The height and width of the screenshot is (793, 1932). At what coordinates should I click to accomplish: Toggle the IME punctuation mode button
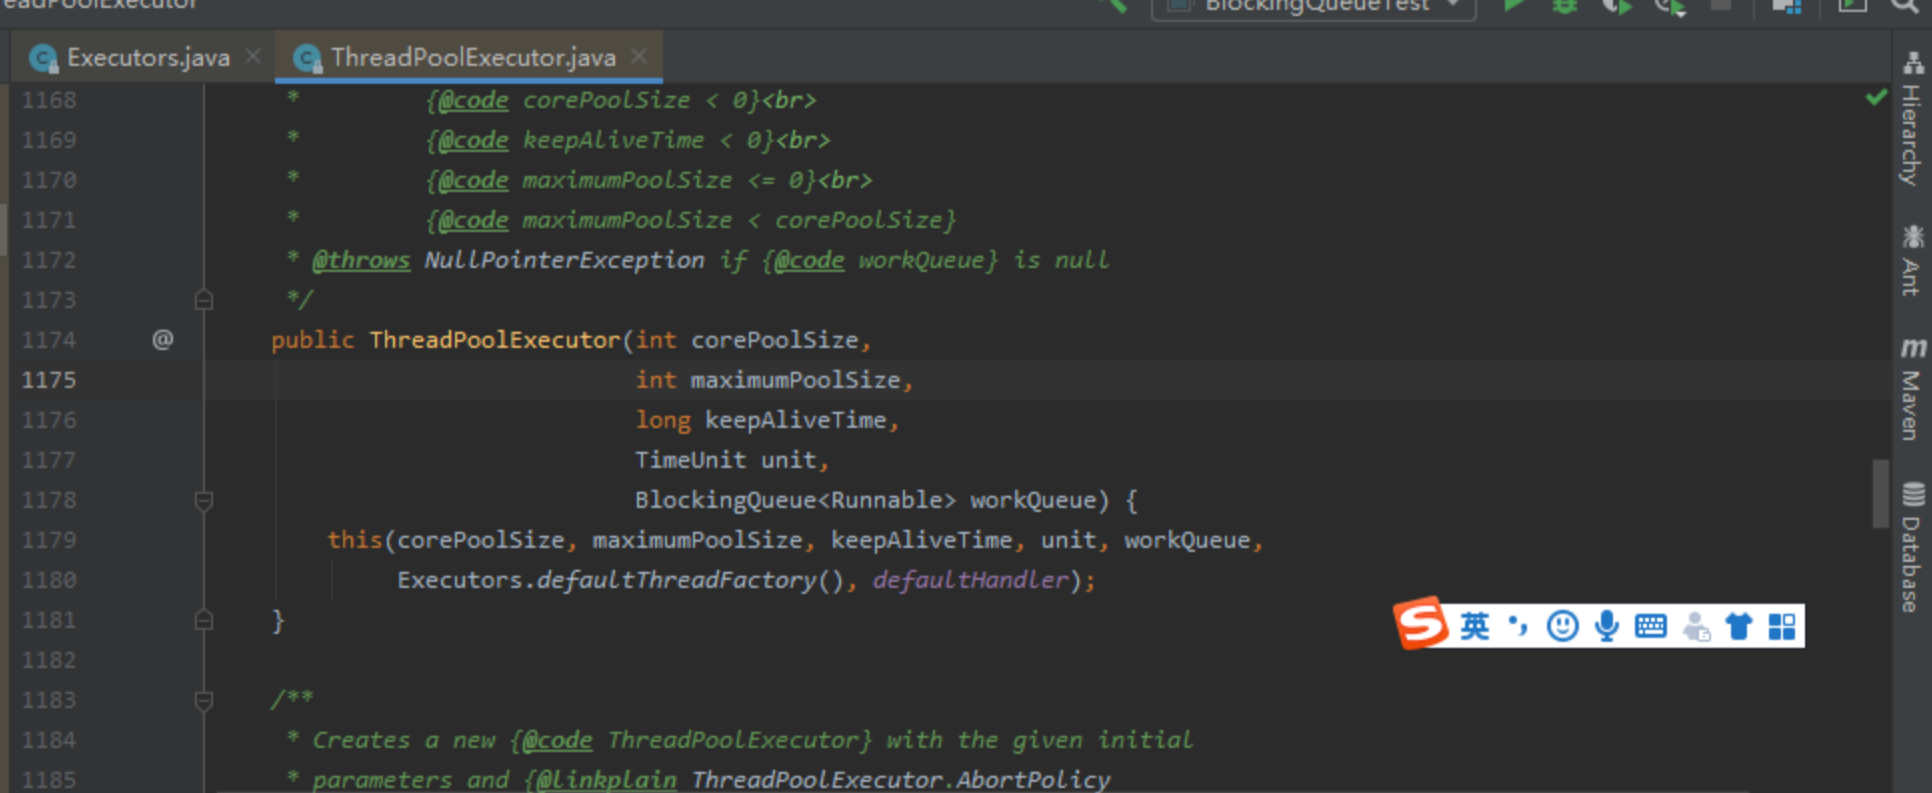1518,626
